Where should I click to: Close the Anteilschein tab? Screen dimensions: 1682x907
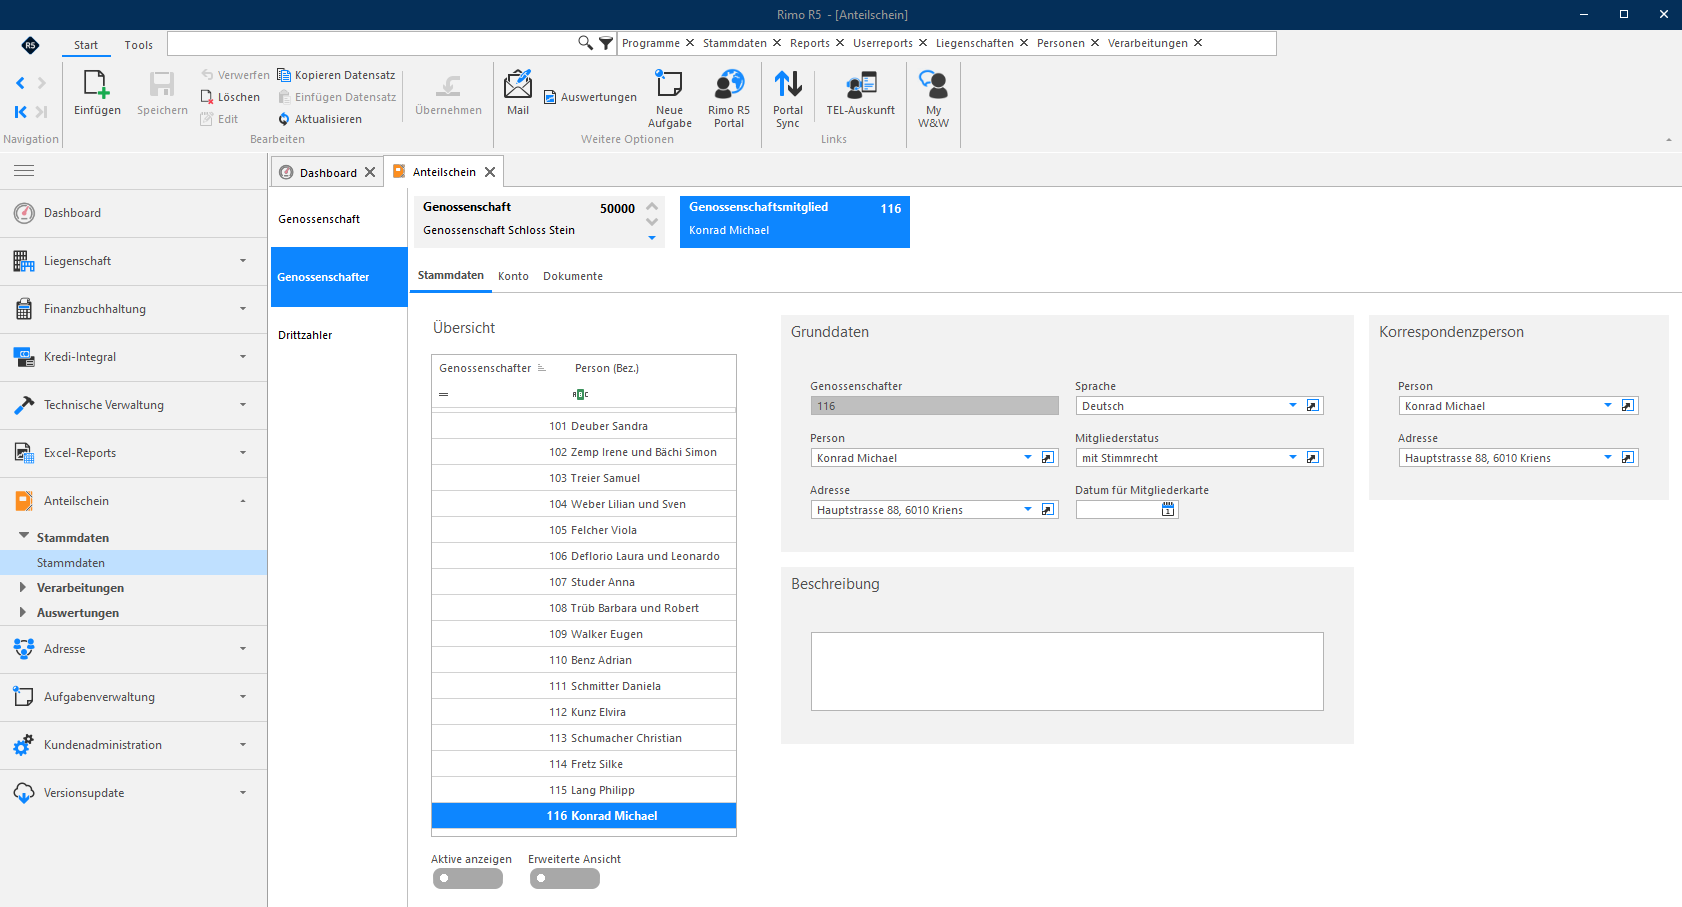coord(490,172)
